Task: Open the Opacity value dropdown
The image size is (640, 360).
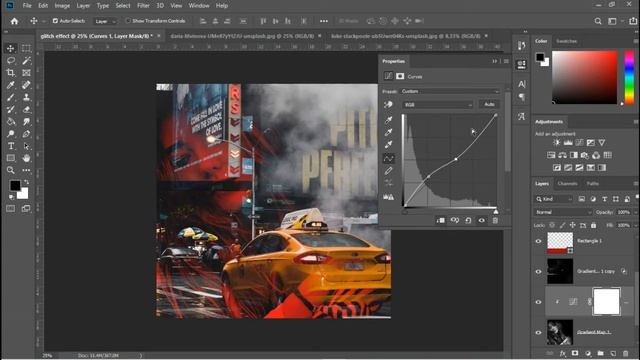Action: (636, 212)
